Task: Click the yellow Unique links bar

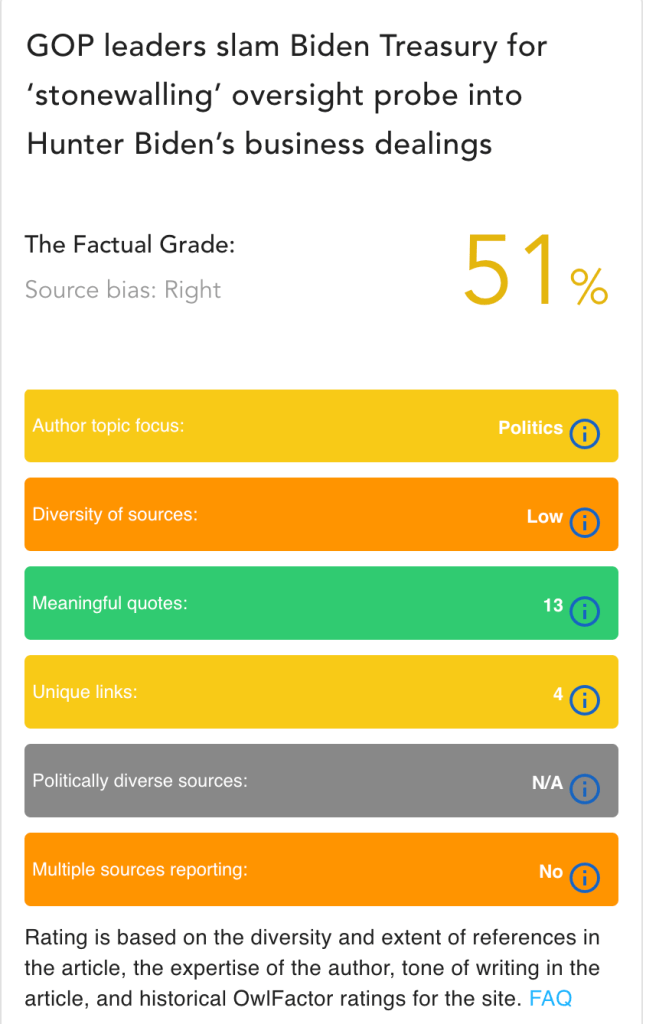Action: 300,692
